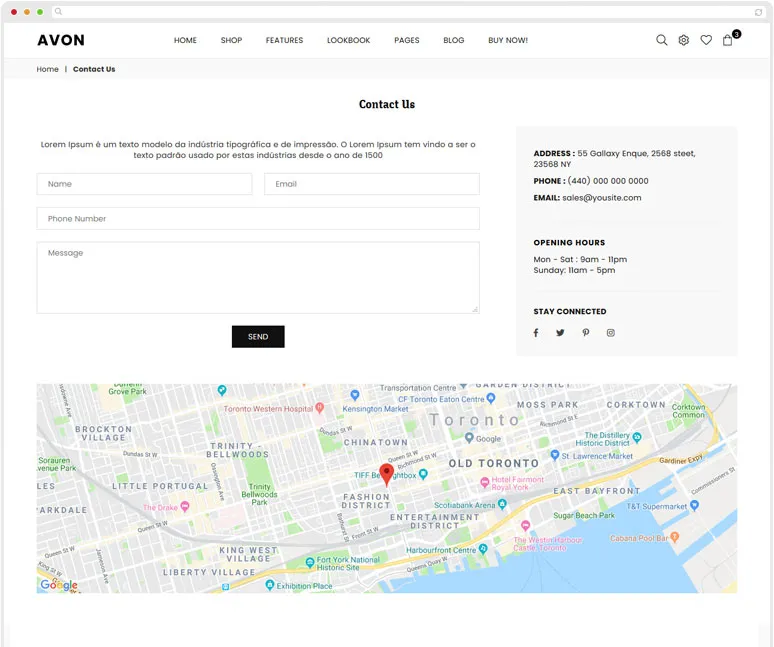
Task: Expand the Pages navigation menu
Action: pos(406,40)
